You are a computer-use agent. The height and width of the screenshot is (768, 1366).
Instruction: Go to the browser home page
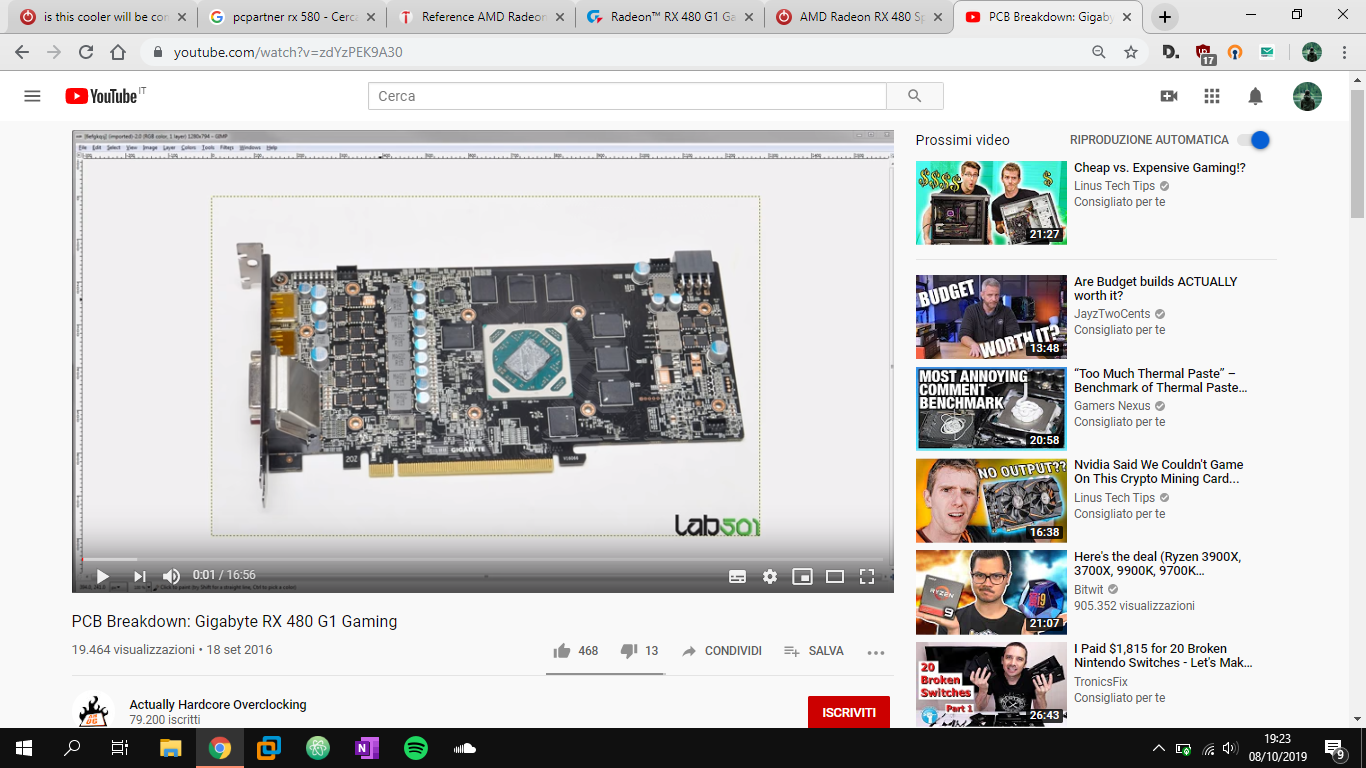coord(118,52)
